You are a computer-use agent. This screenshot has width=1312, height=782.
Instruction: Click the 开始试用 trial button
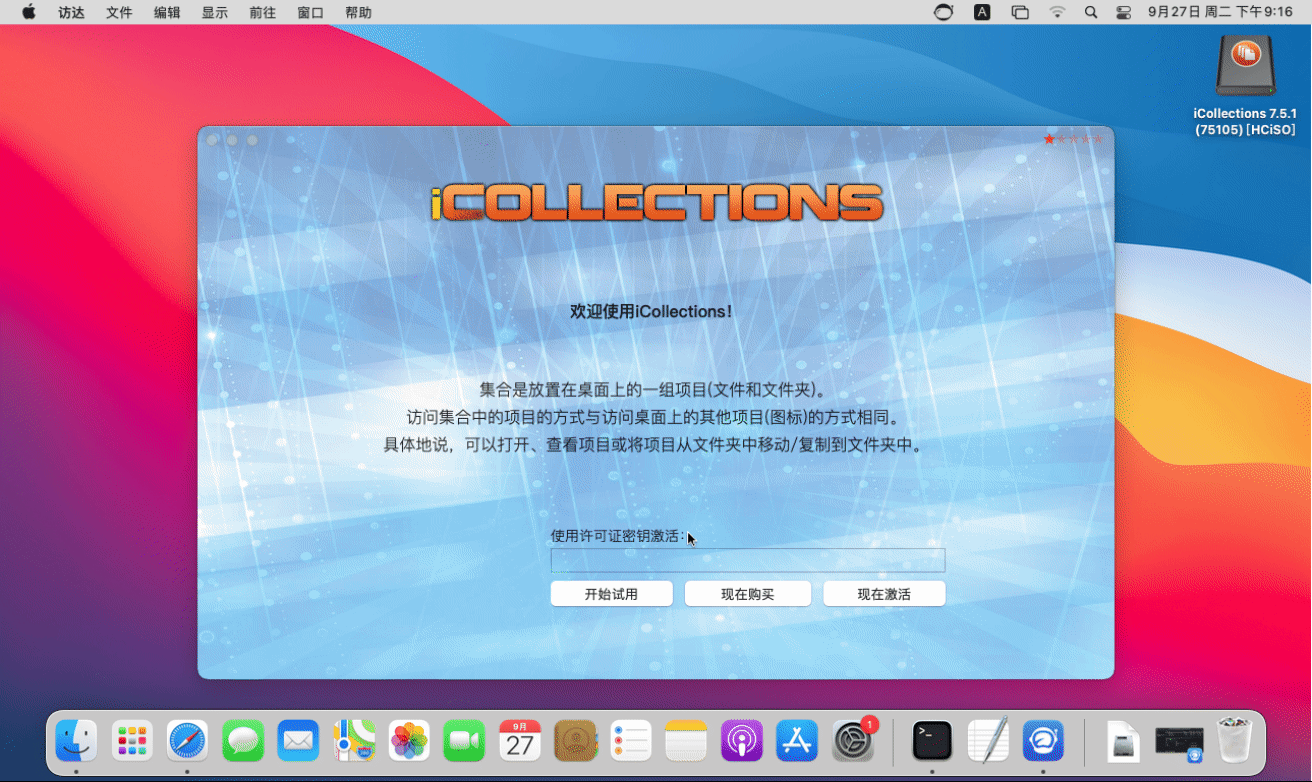611,594
